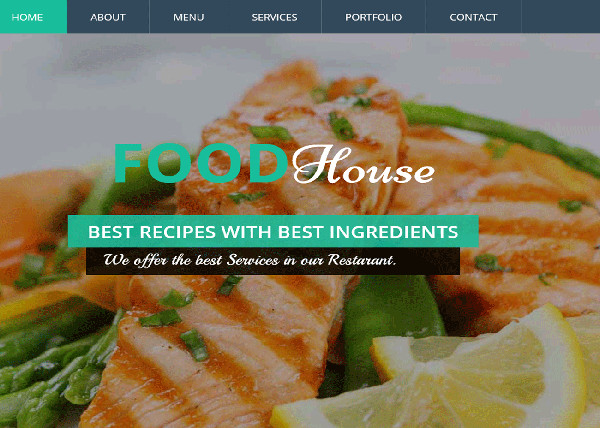Navigate to the CONTACT page
The image size is (600, 428).
pyautogui.click(x=473, y=17)
